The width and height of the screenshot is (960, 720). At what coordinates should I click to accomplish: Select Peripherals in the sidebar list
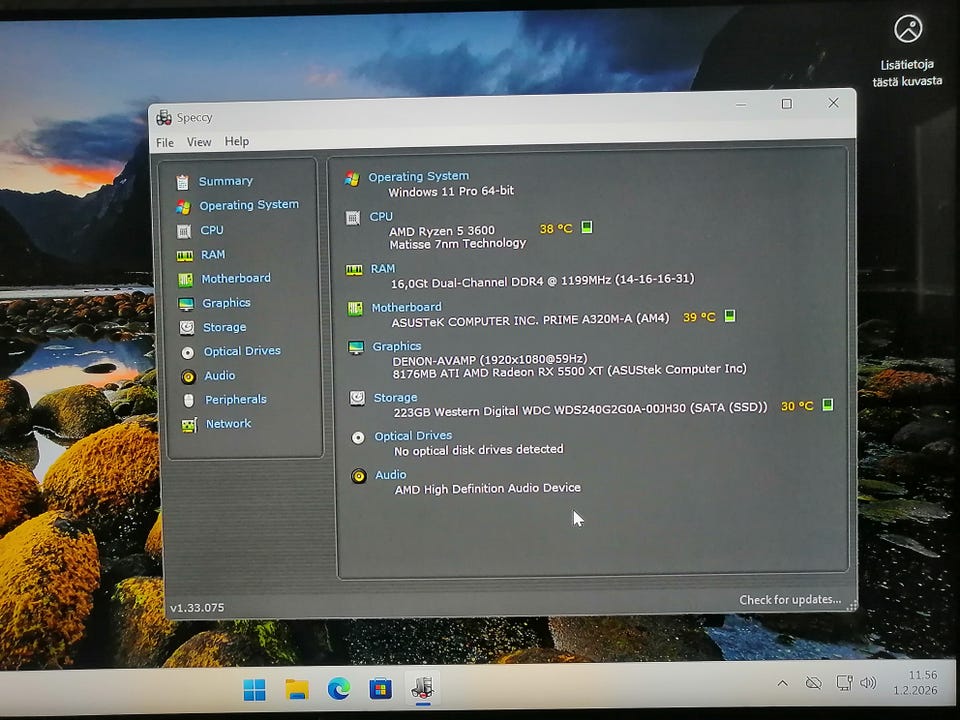(236, 400)
